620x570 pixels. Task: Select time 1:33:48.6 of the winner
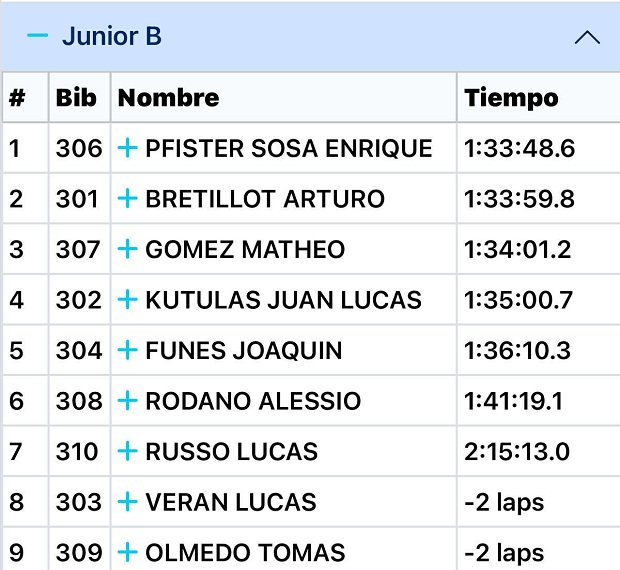coord(519,149)
